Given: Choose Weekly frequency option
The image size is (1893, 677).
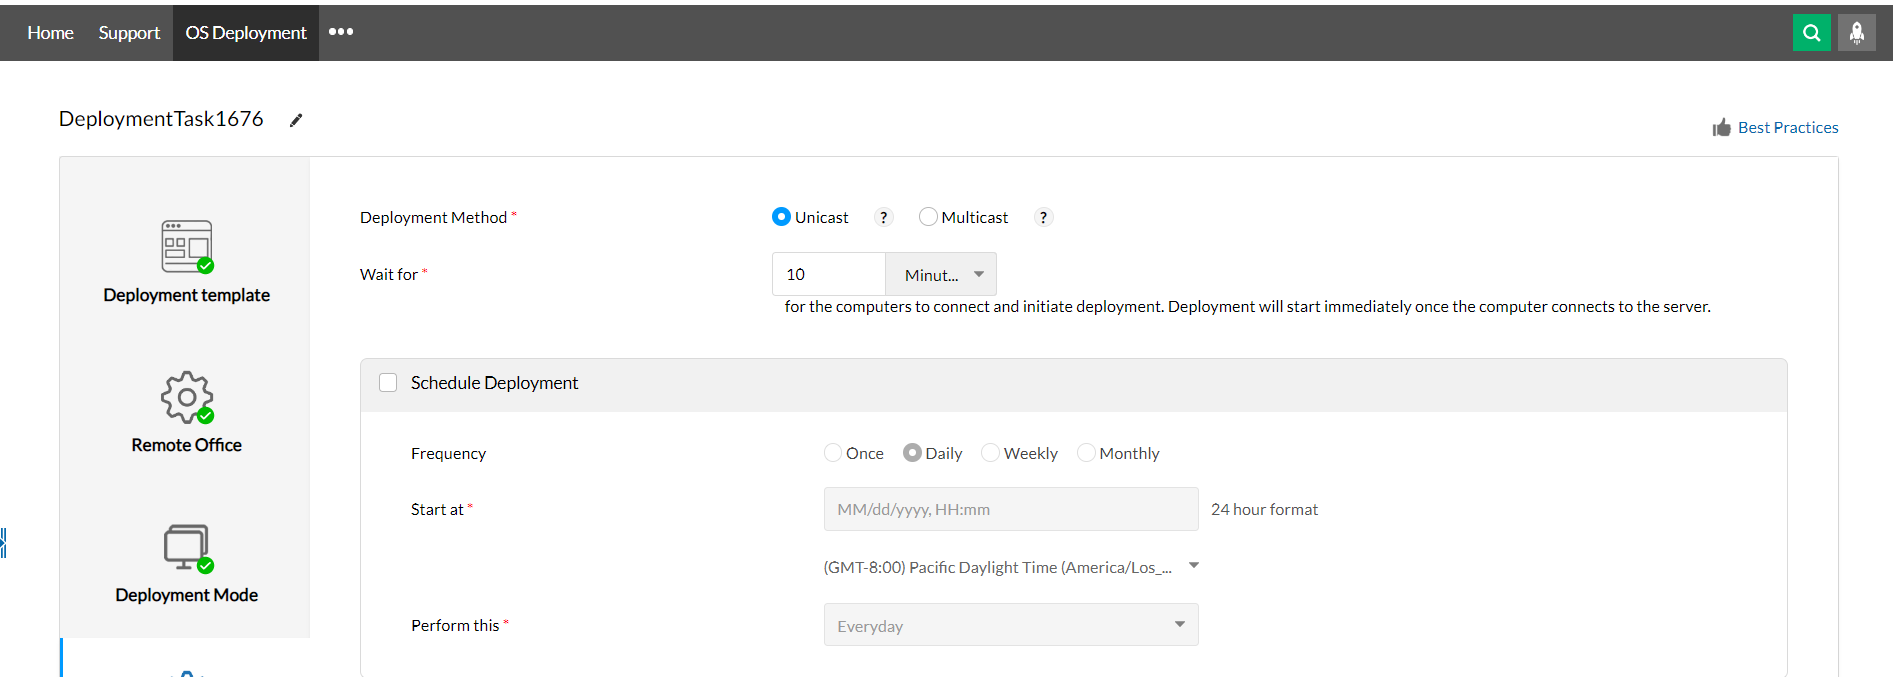Looking at the screenshot, I should (x=990, y=453).
